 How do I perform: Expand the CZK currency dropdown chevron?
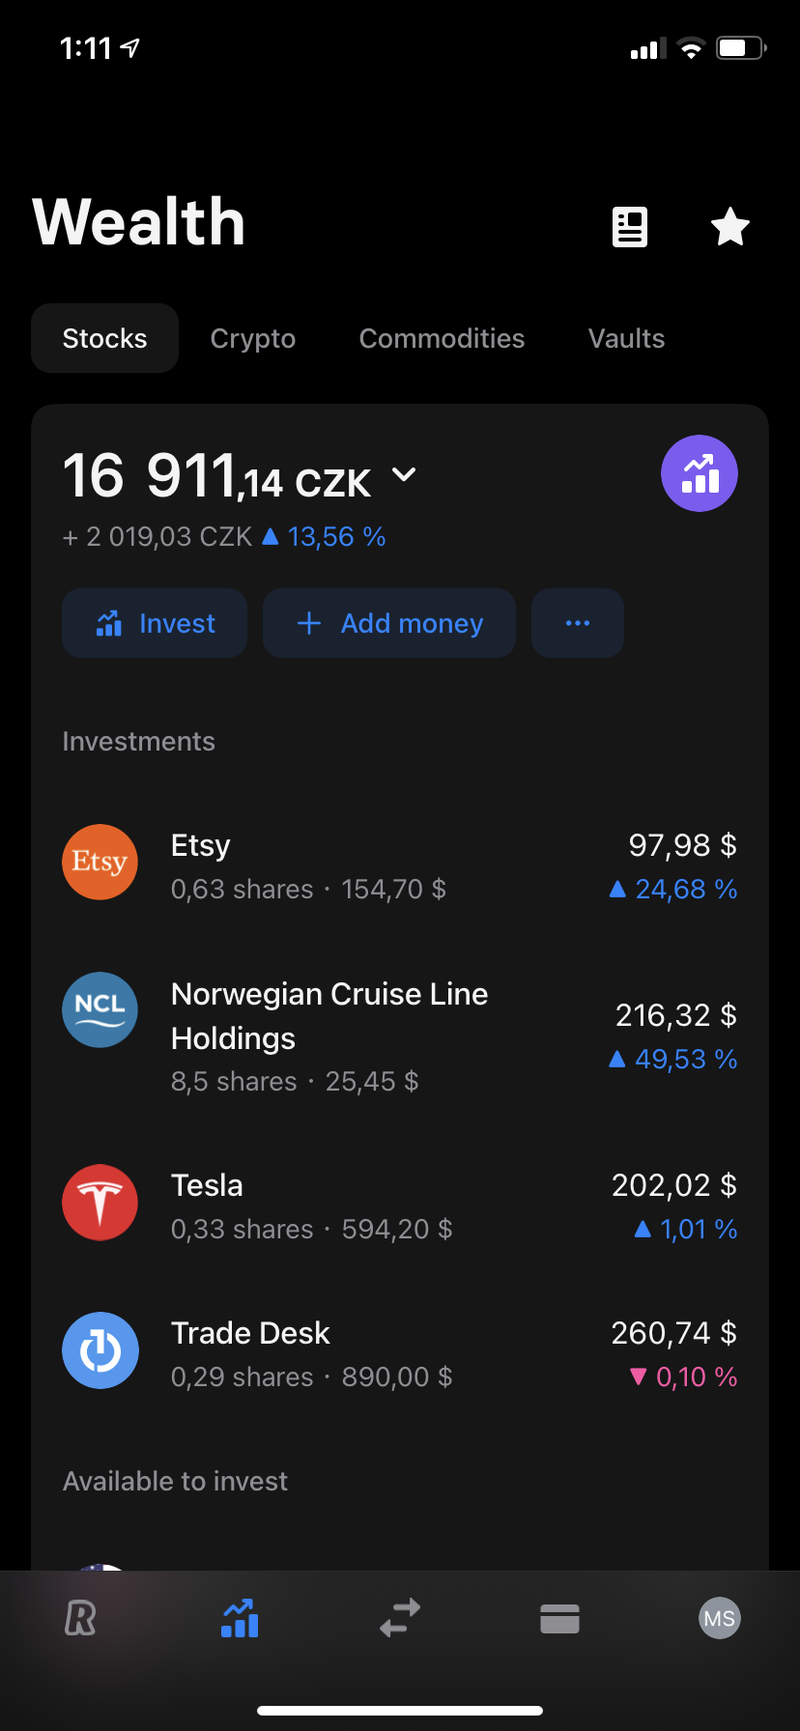404,474
